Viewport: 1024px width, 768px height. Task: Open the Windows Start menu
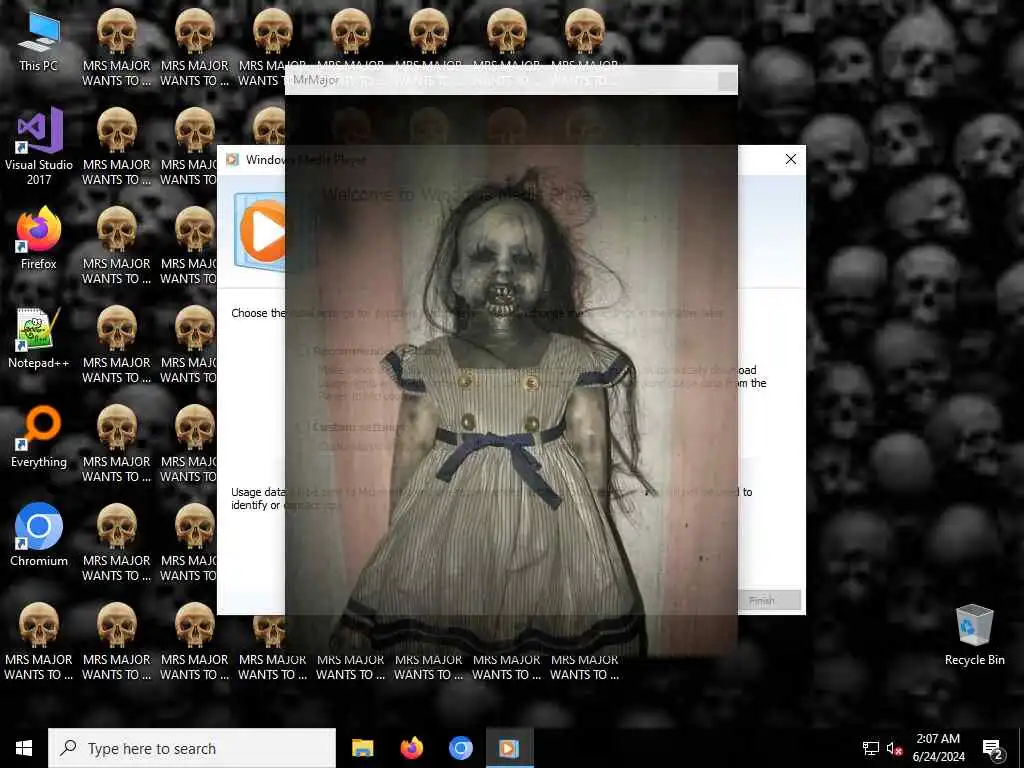click(x=24, y=748)
